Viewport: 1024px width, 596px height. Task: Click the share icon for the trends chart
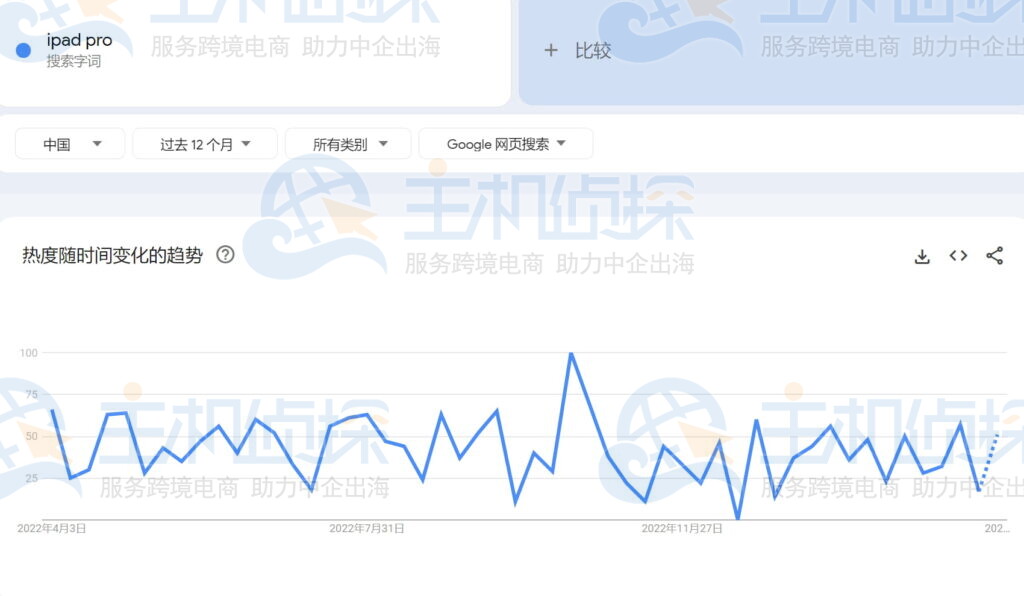(x=995, y=256)
